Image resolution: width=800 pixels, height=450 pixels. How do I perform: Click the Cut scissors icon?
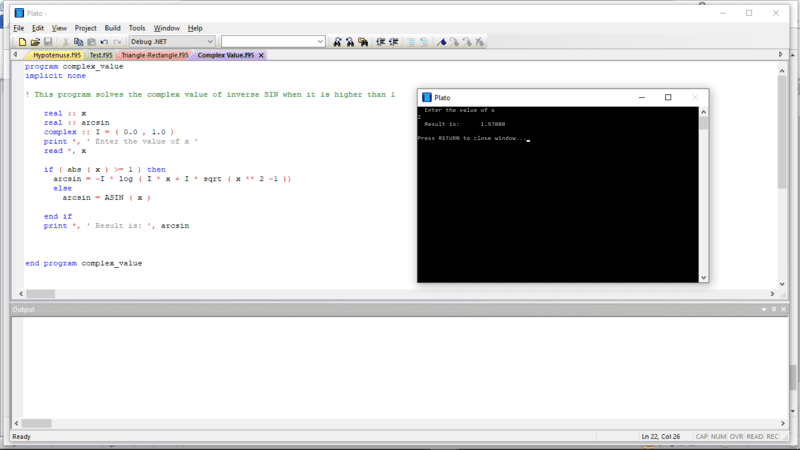[x=66, y=42]
